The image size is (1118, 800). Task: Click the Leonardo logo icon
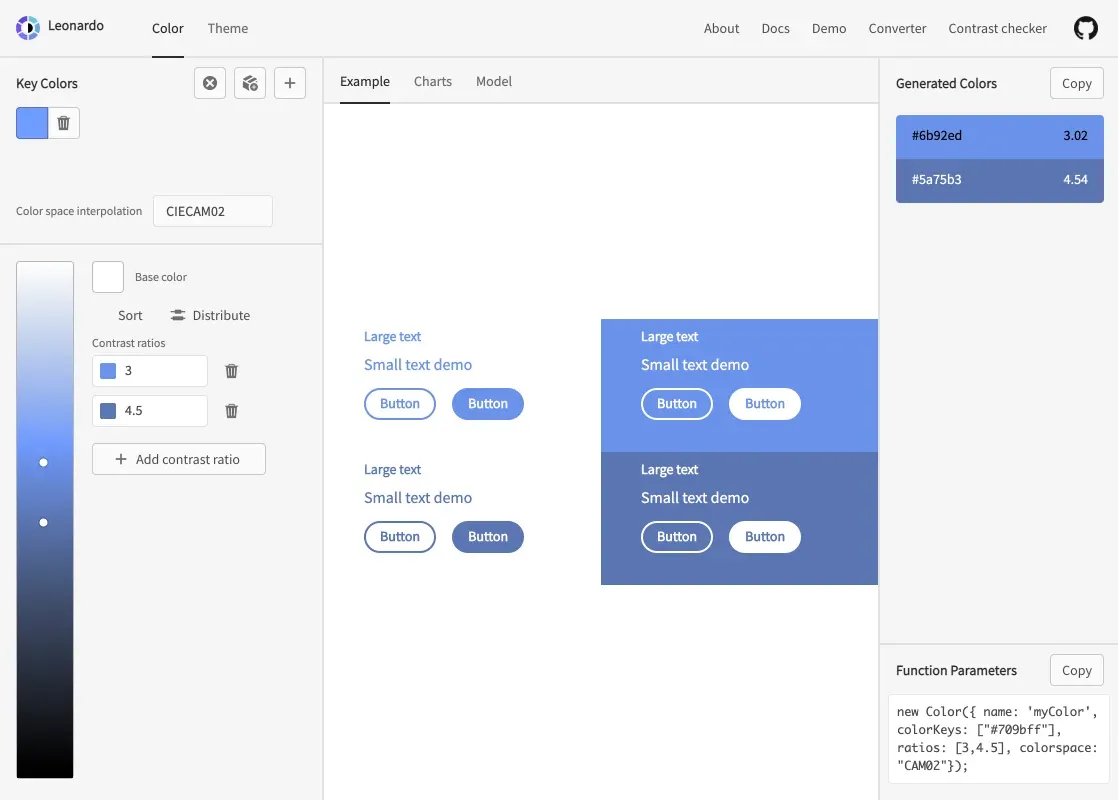click(28, 28)
